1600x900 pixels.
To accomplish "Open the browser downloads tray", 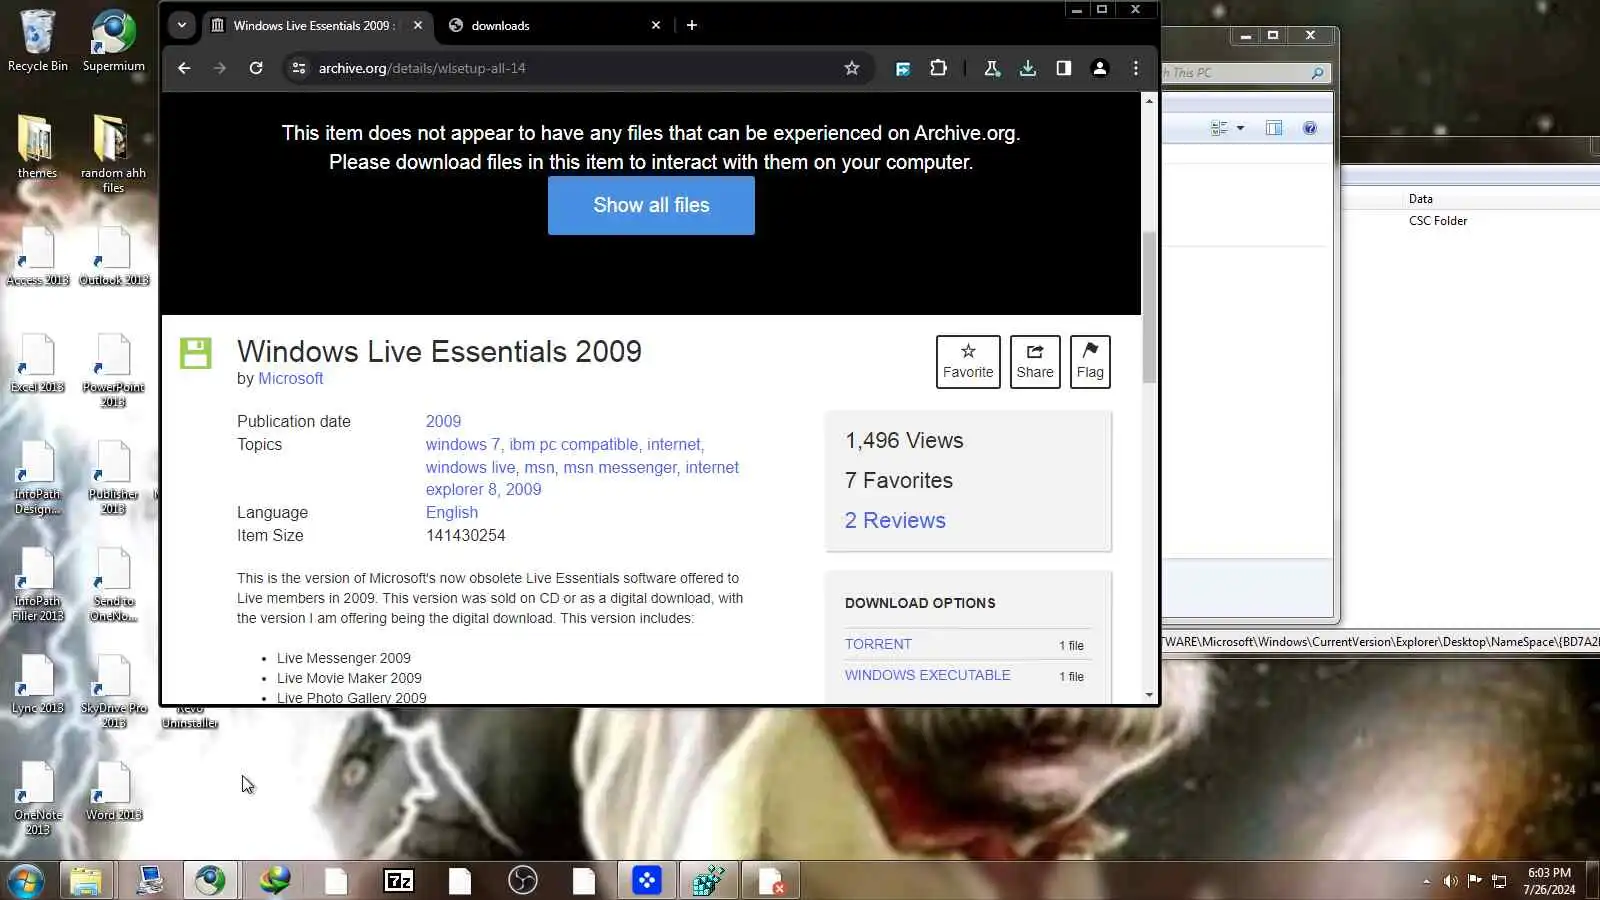I will click(1027, 68).
